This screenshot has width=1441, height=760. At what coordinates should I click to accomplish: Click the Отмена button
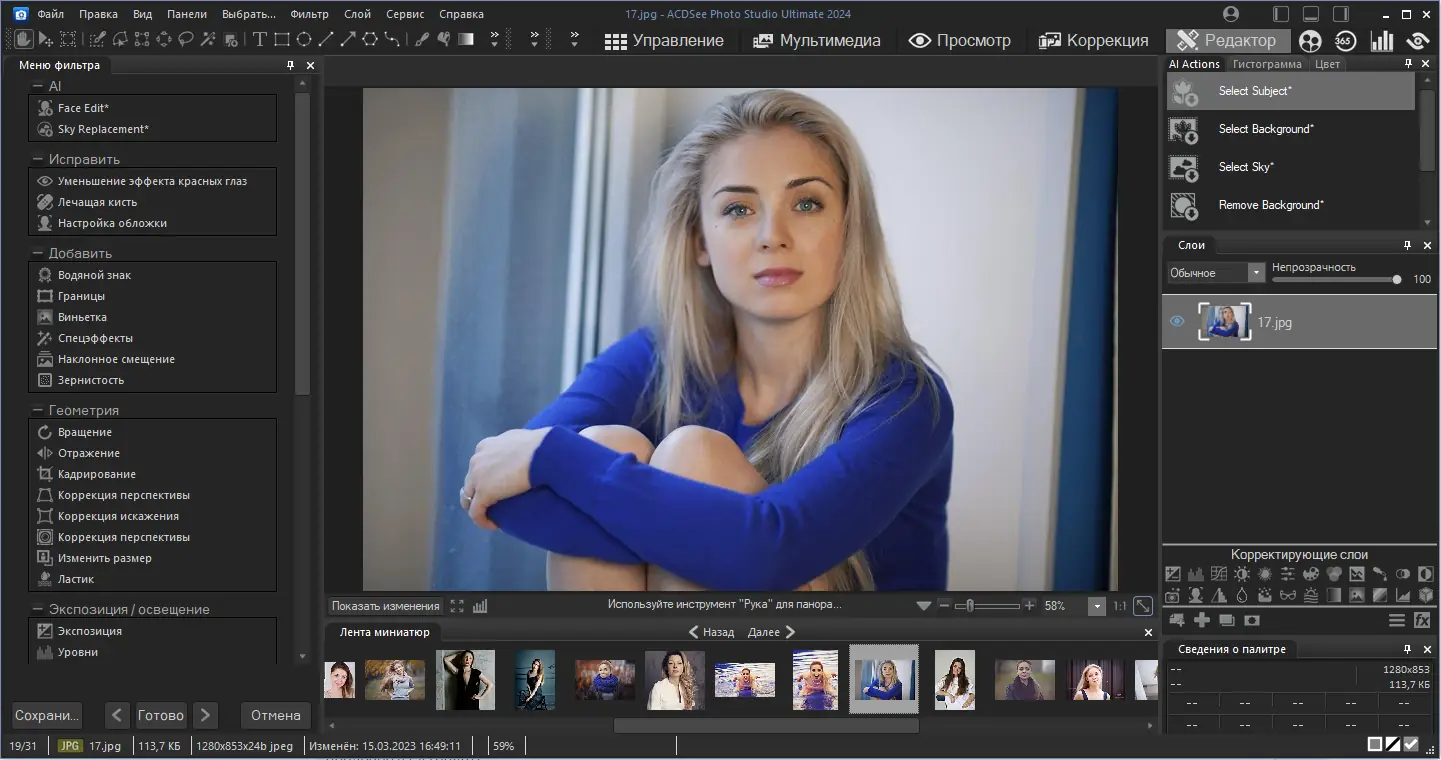tap(276, 715)
